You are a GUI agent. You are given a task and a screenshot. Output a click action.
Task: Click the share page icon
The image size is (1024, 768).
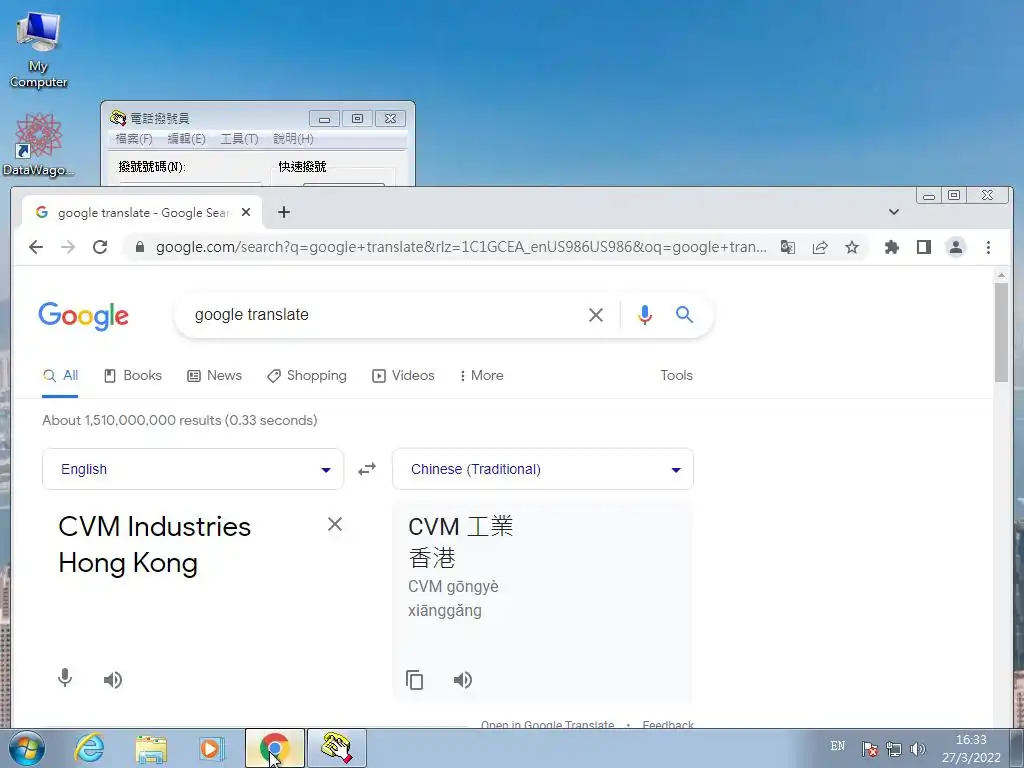[x=820, y=248]
